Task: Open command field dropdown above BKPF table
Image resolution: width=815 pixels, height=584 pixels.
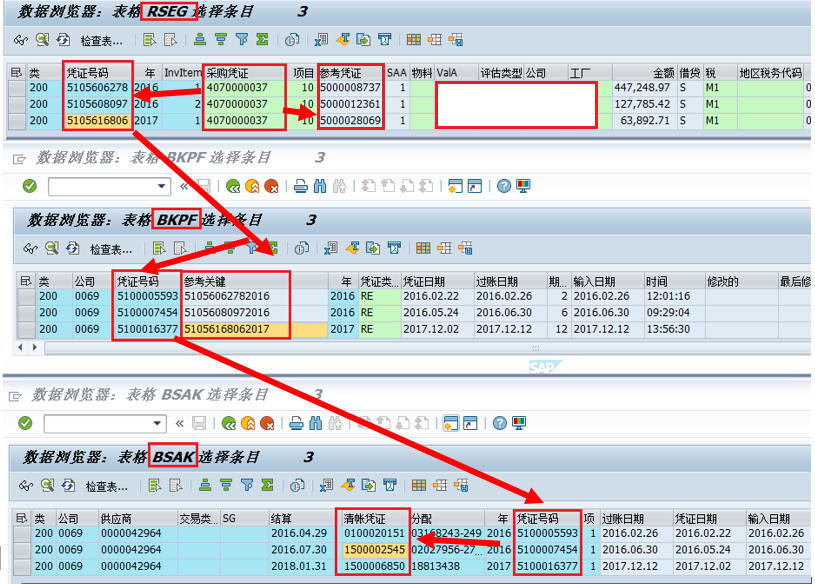Action: click(x=162, y=186)
